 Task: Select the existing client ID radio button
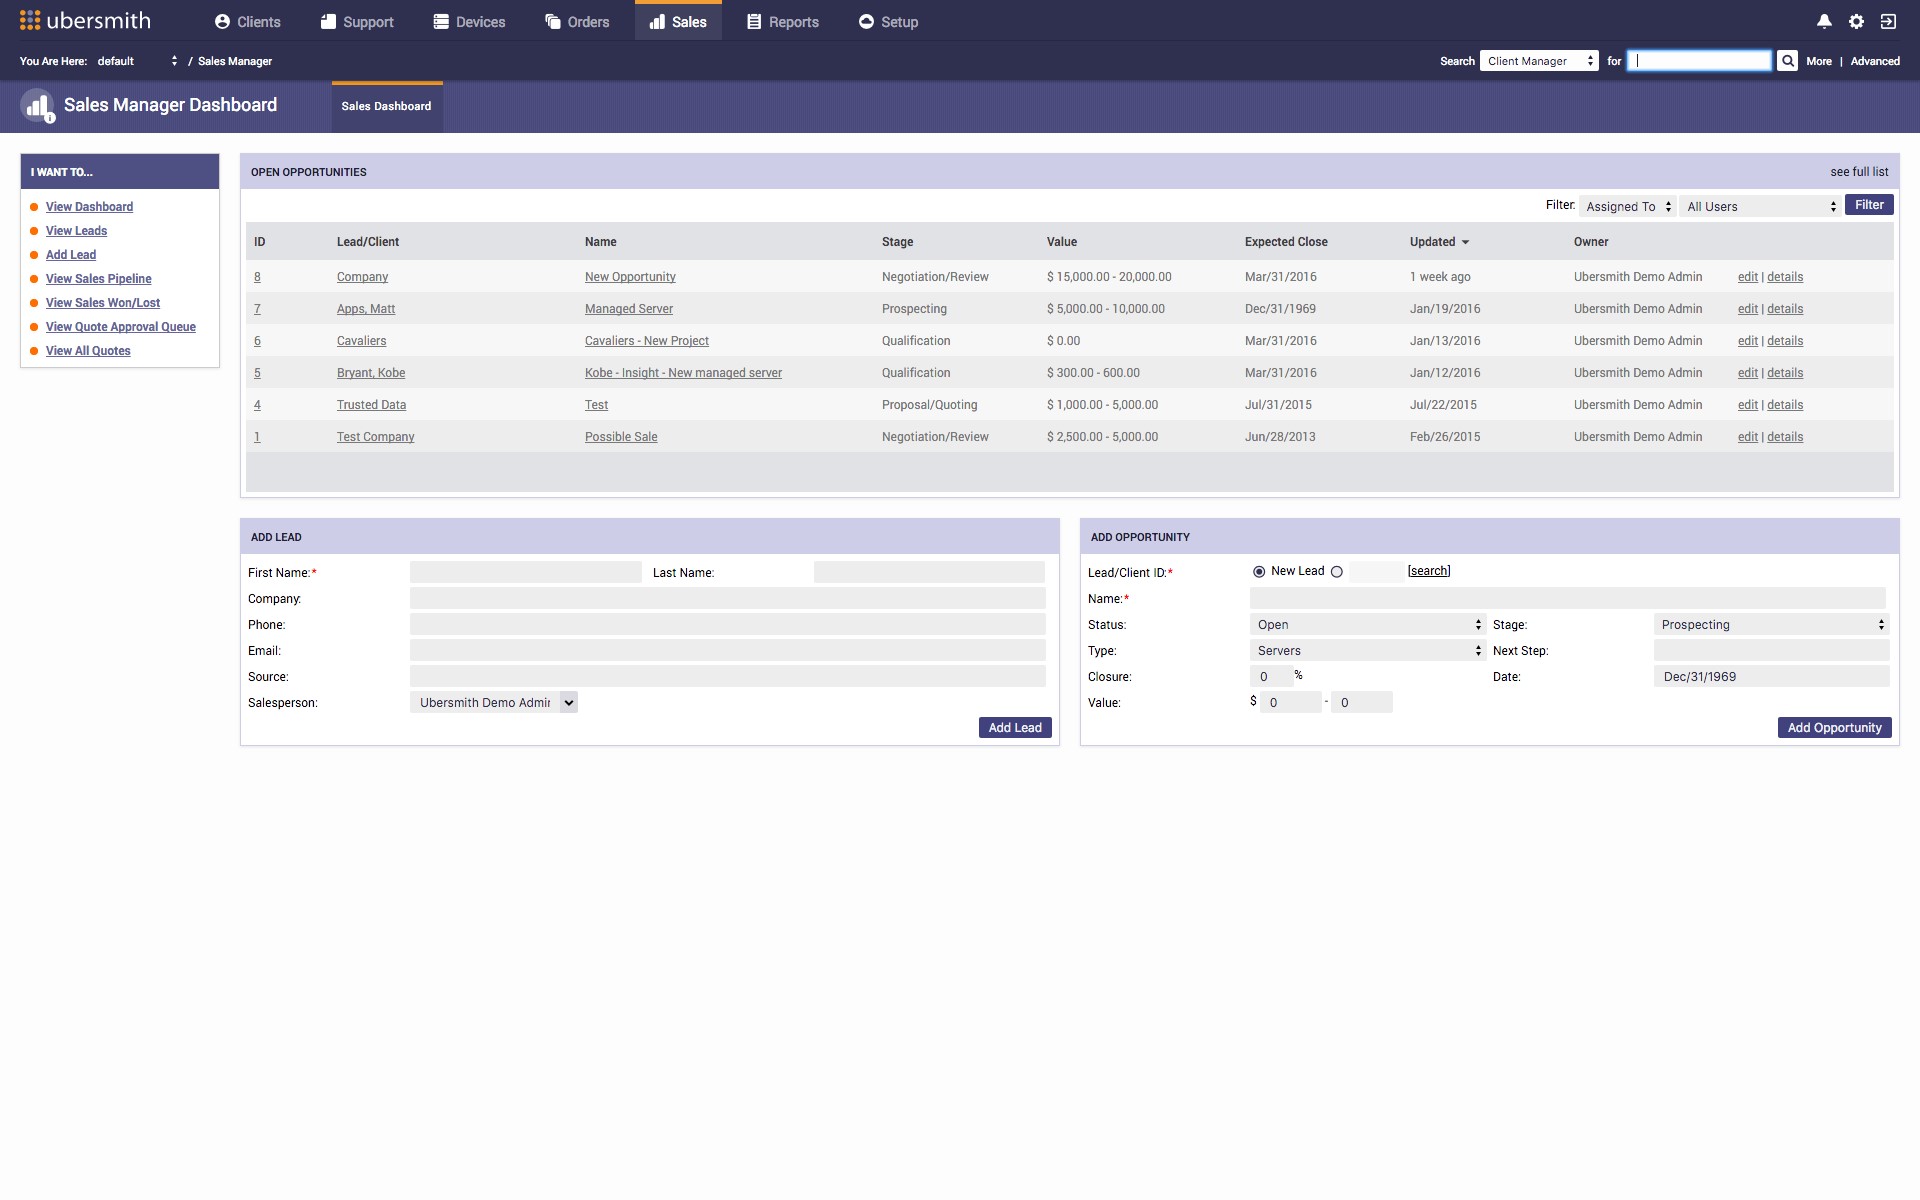tap(1336, 572)
